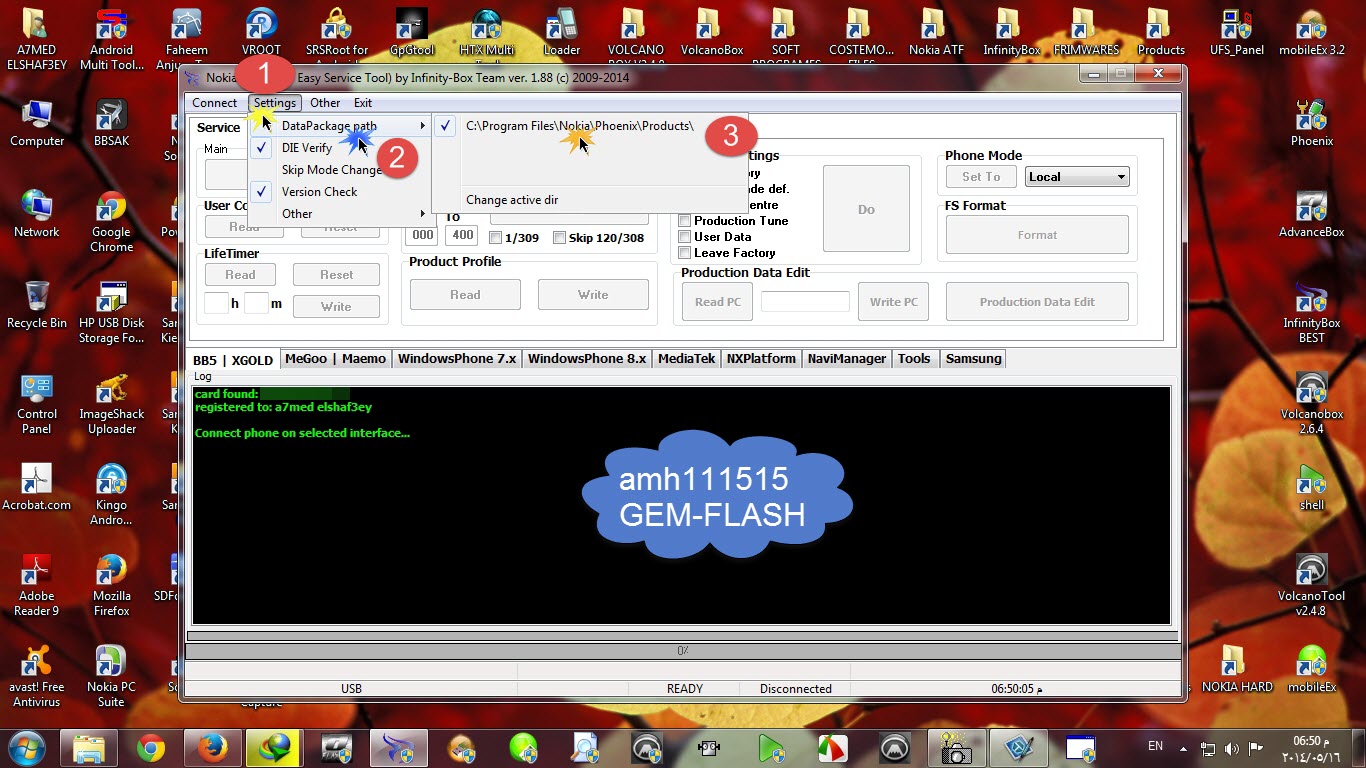Click the Write PC button

[x=893, y=302]
